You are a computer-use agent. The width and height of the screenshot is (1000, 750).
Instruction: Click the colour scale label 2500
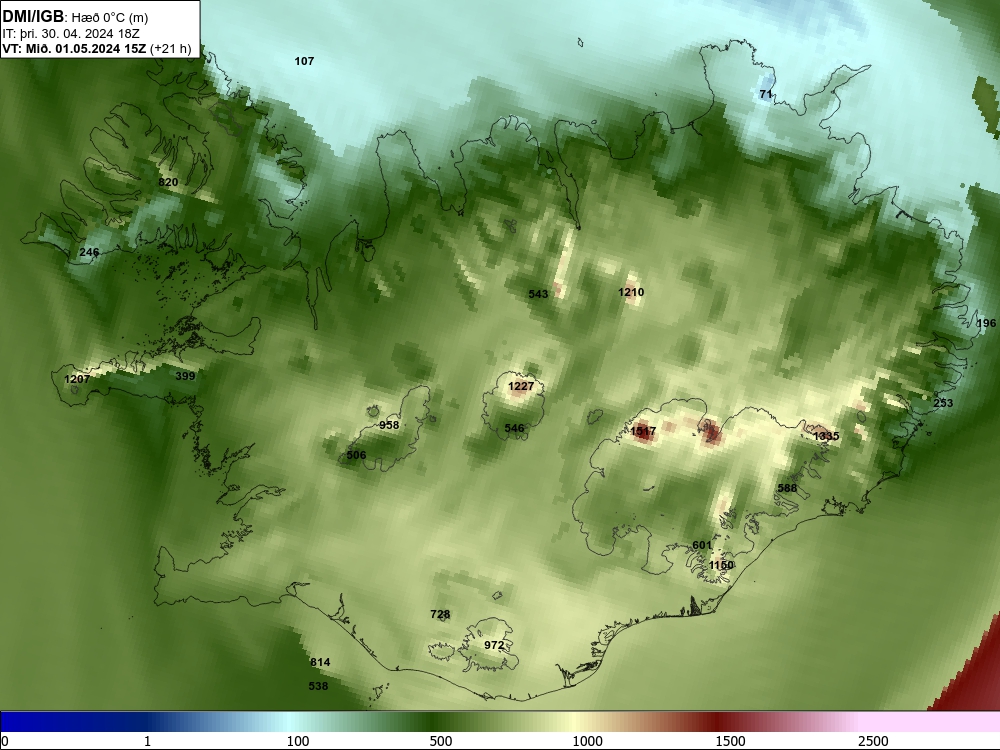pos(873,741)
